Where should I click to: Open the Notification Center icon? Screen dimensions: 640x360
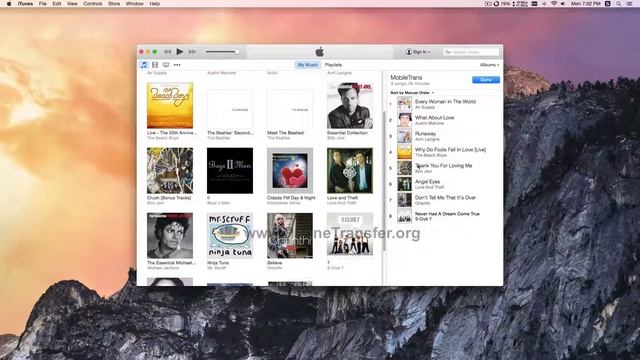(x=629, y=4)
